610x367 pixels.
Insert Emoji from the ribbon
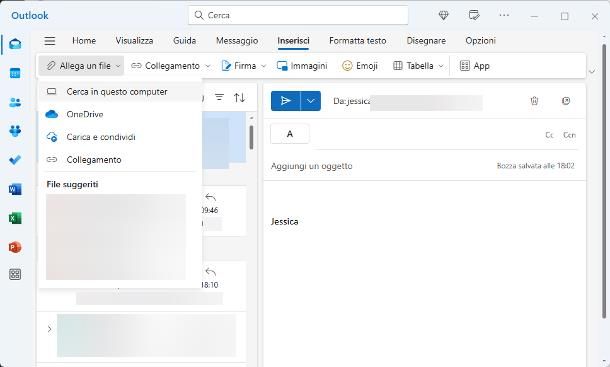click(x=360, y=66)
